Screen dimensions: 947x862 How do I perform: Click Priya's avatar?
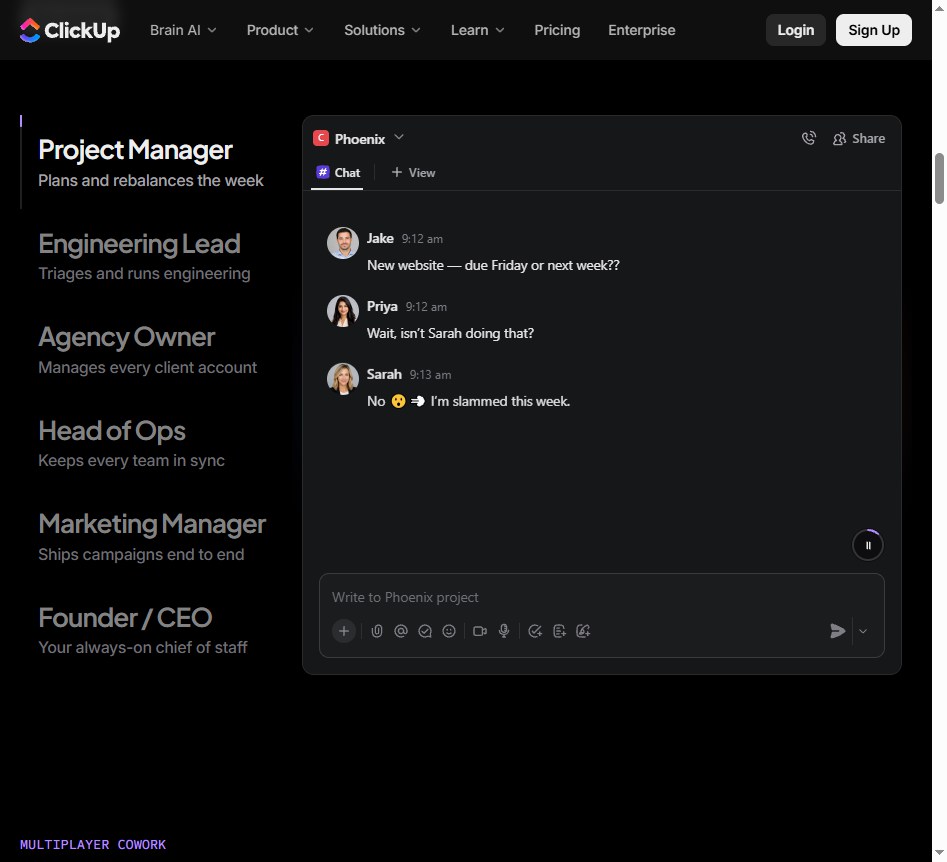343,310
